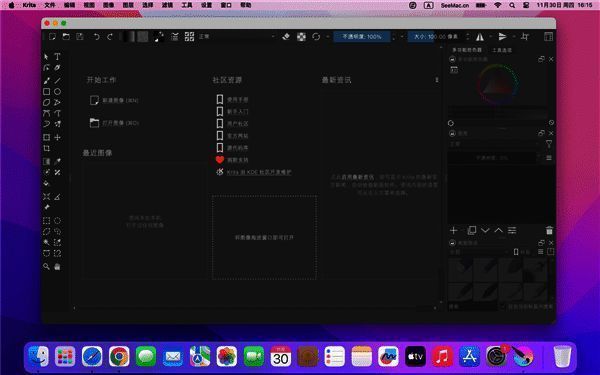Screen dimensions: 600x375
Task: Select the Gradient tool
Action: coord(46,161)
